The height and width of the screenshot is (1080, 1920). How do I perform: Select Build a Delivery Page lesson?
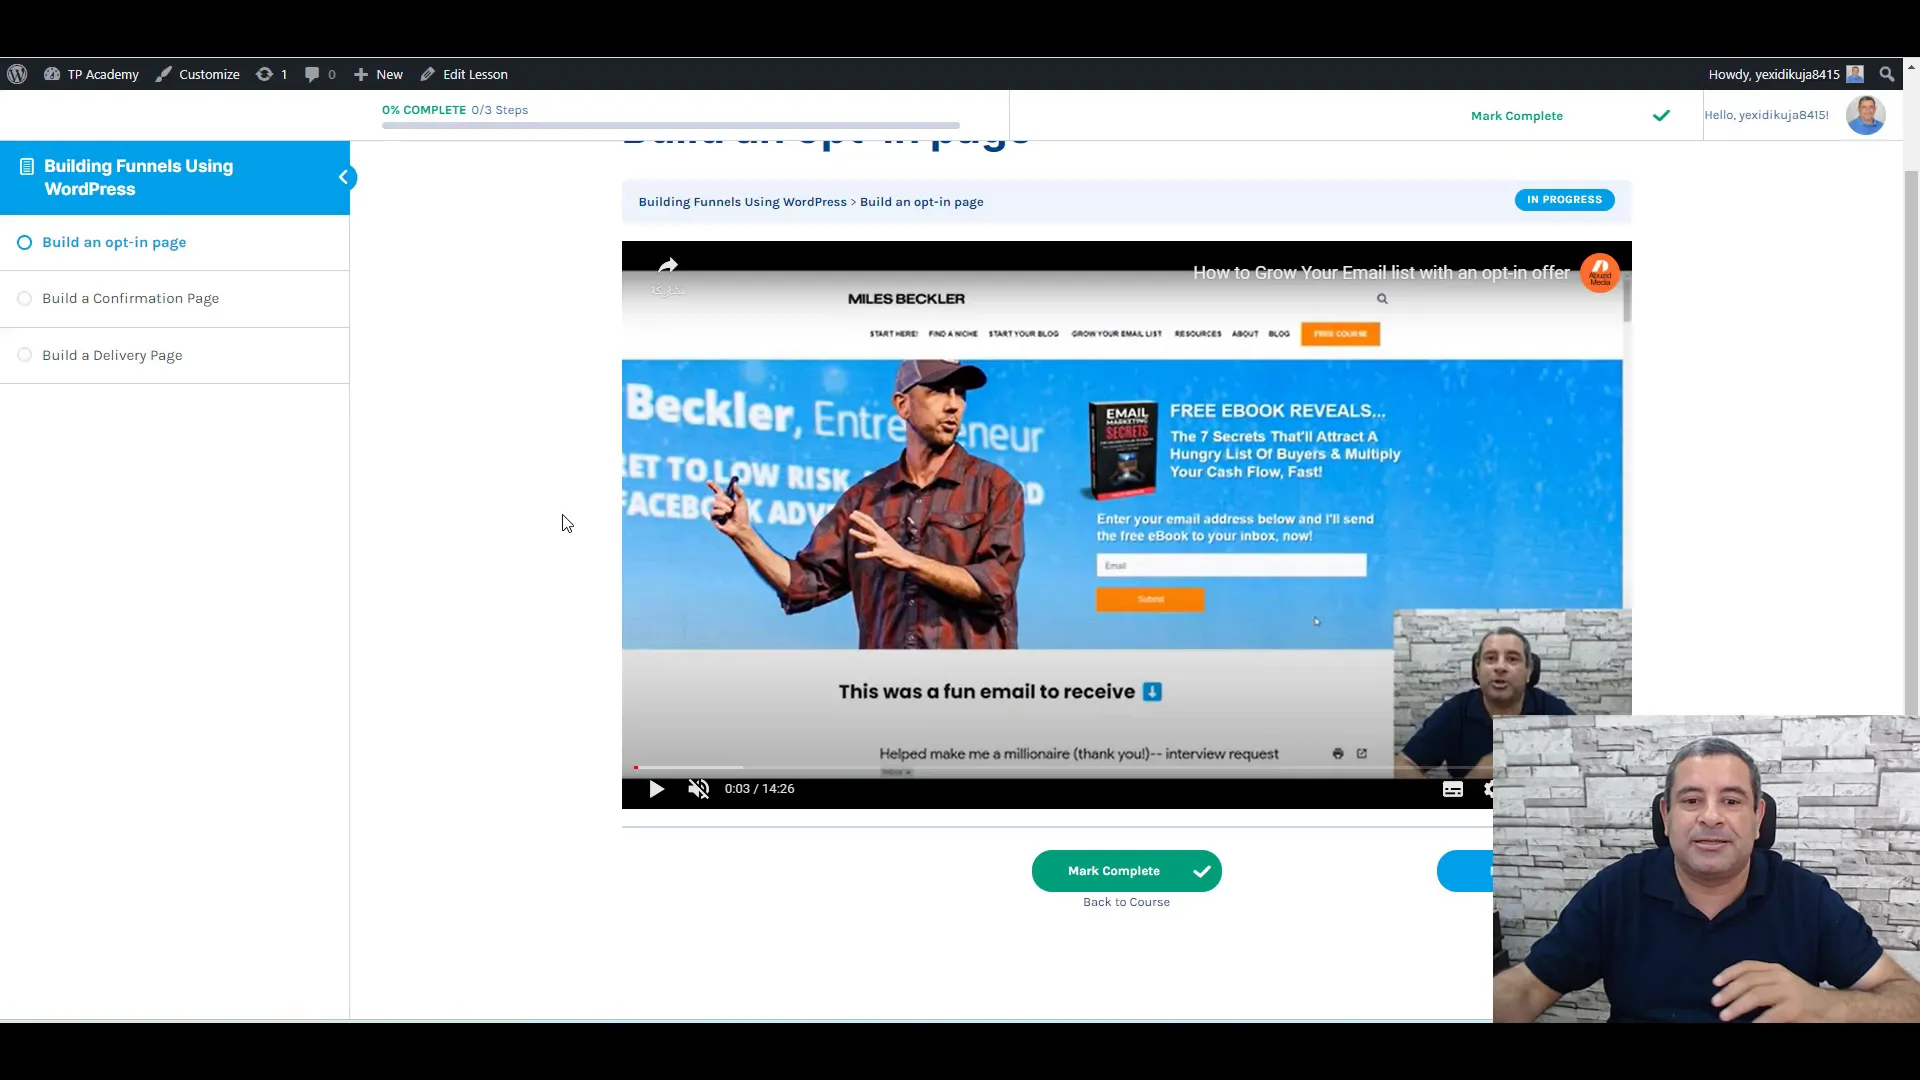click(112, 355)
